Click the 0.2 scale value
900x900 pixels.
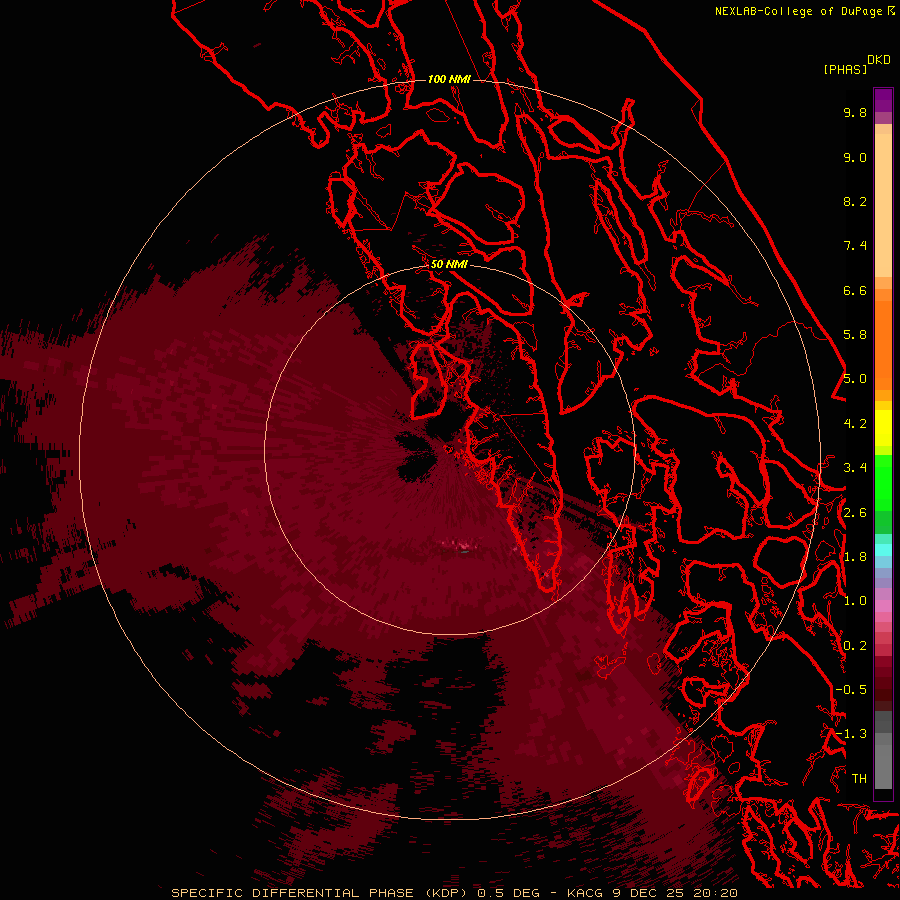click(855, 646)
